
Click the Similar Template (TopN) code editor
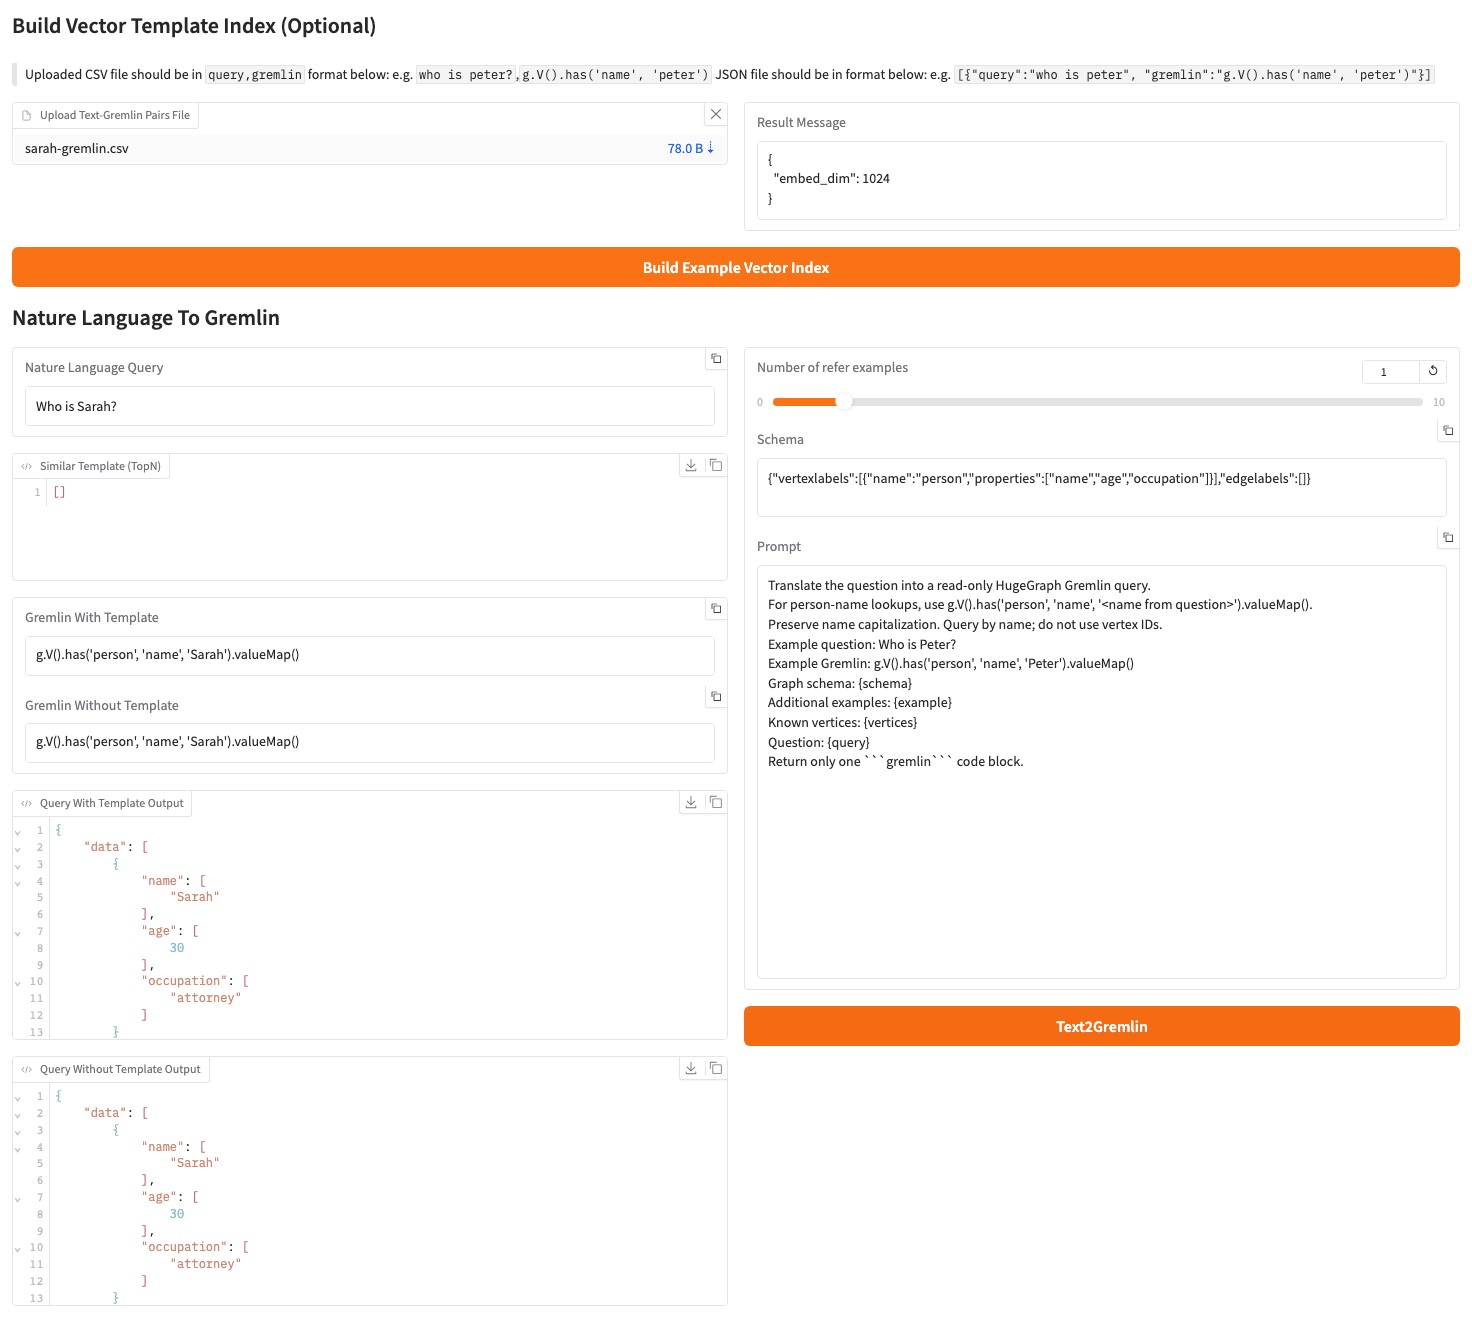370,530
